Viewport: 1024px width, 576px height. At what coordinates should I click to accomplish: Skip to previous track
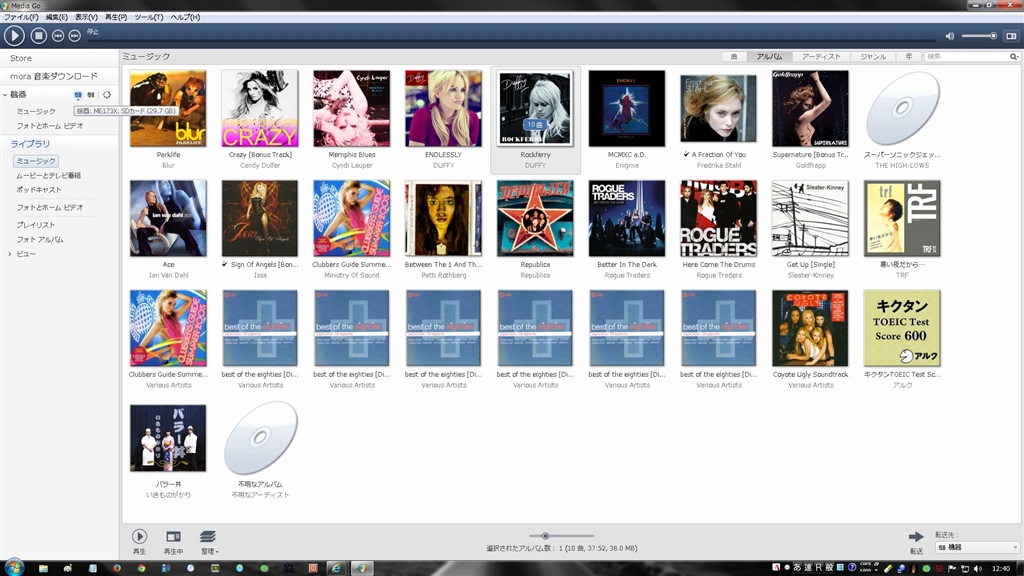58,36
